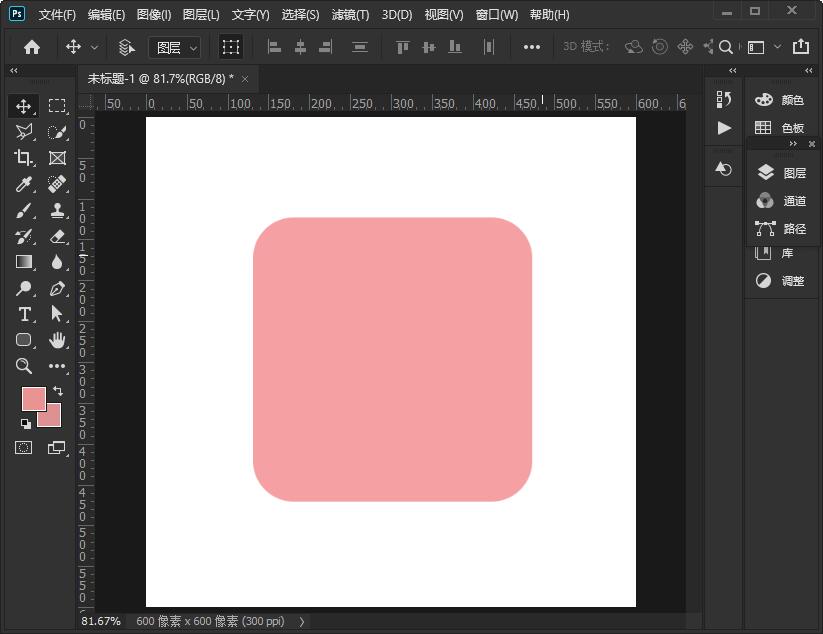Open the 图层 auto-select dropdown
Screen dimensions: 823x634
tap(174, 47)
